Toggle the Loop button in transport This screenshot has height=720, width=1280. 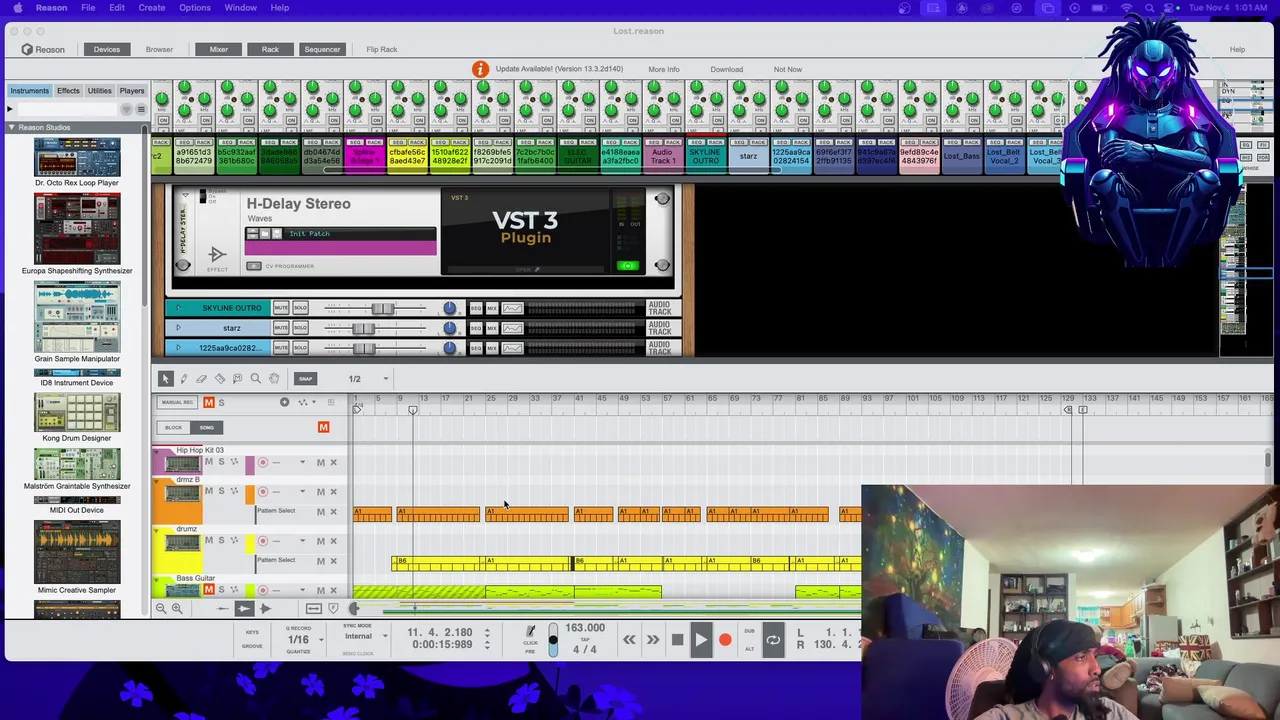click(773, 640)
